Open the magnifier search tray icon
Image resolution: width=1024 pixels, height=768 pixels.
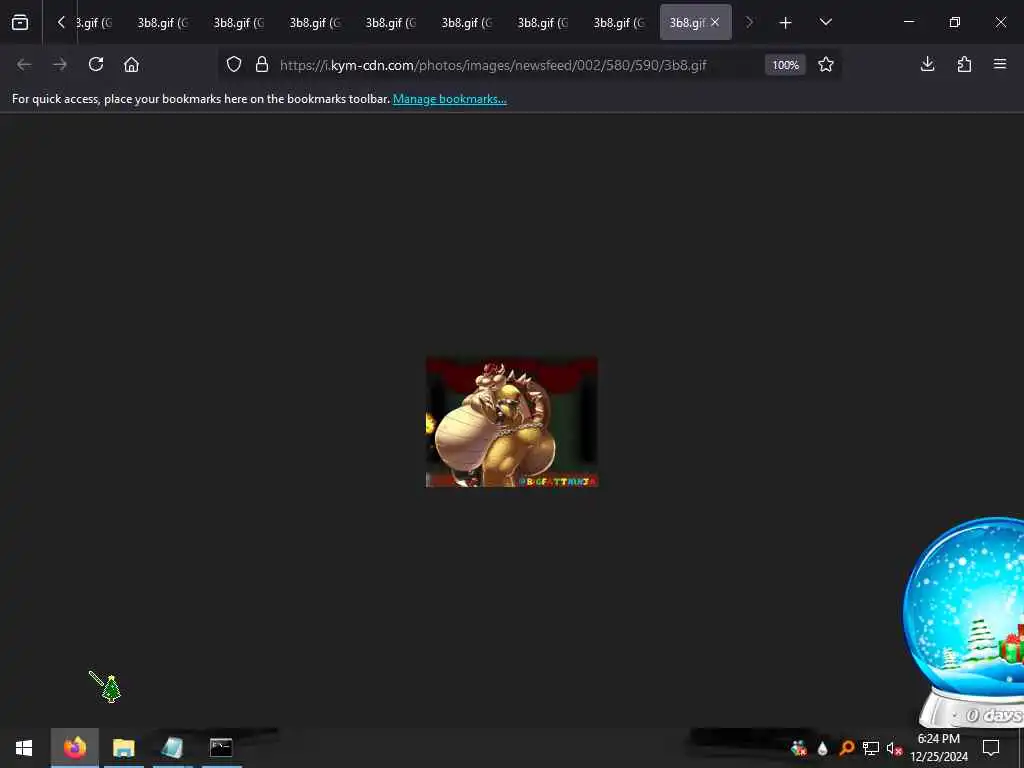coord(847,748)
